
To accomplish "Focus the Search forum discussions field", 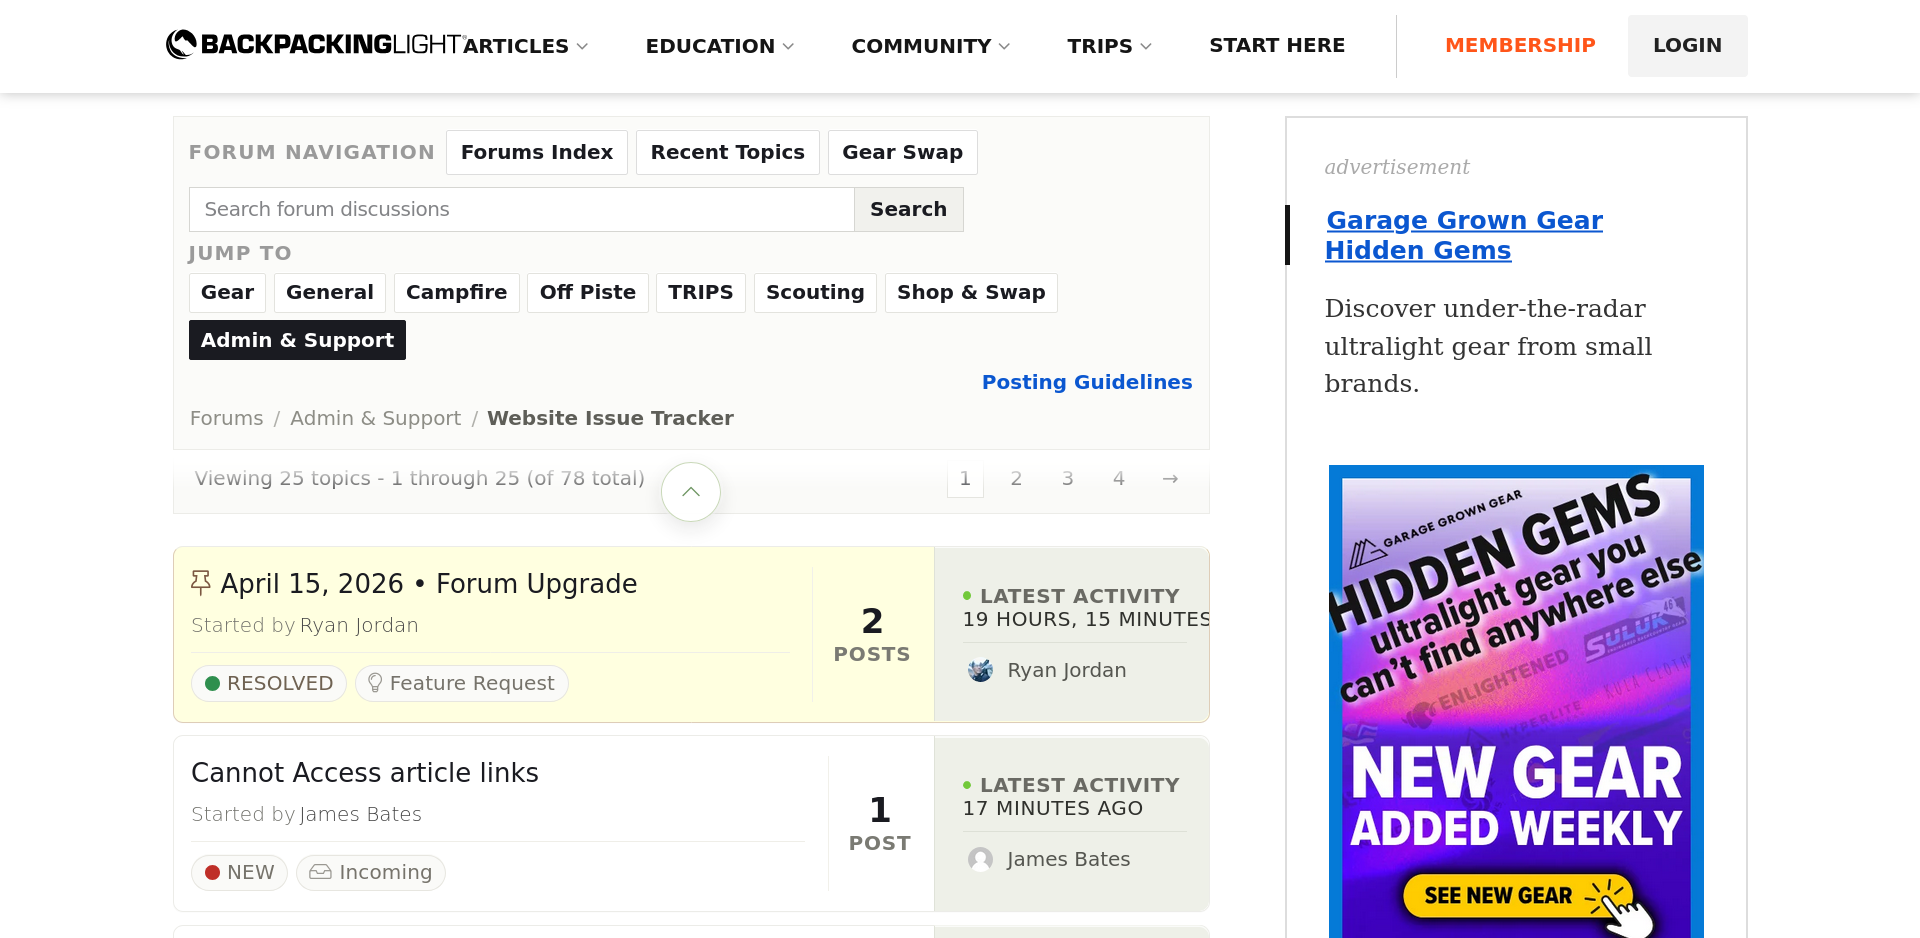I will 522,209.
